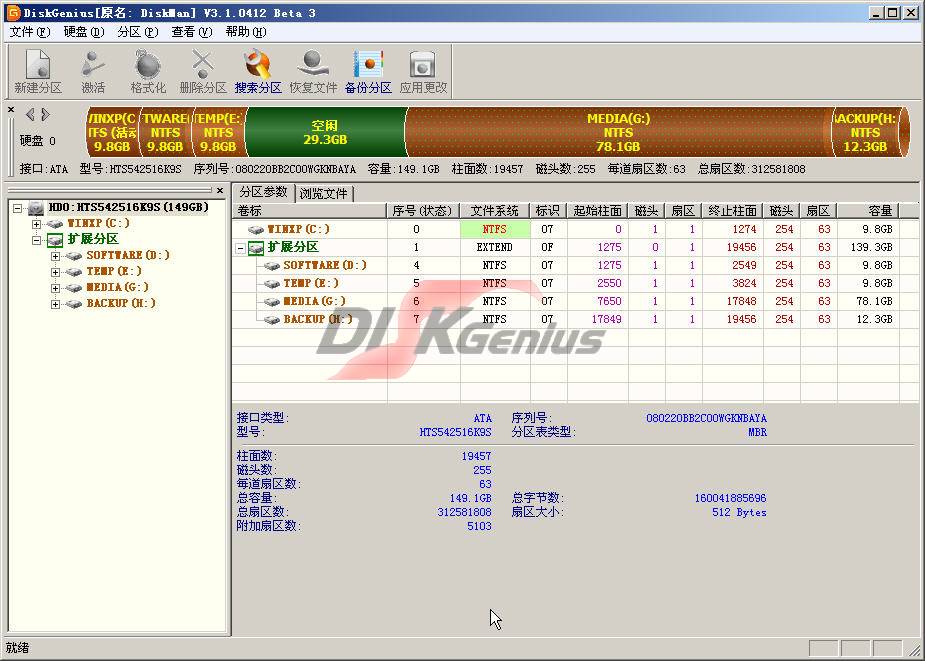
Task: Expand the SOFTWARE (D:) node in tree
Action: (55, 256)
